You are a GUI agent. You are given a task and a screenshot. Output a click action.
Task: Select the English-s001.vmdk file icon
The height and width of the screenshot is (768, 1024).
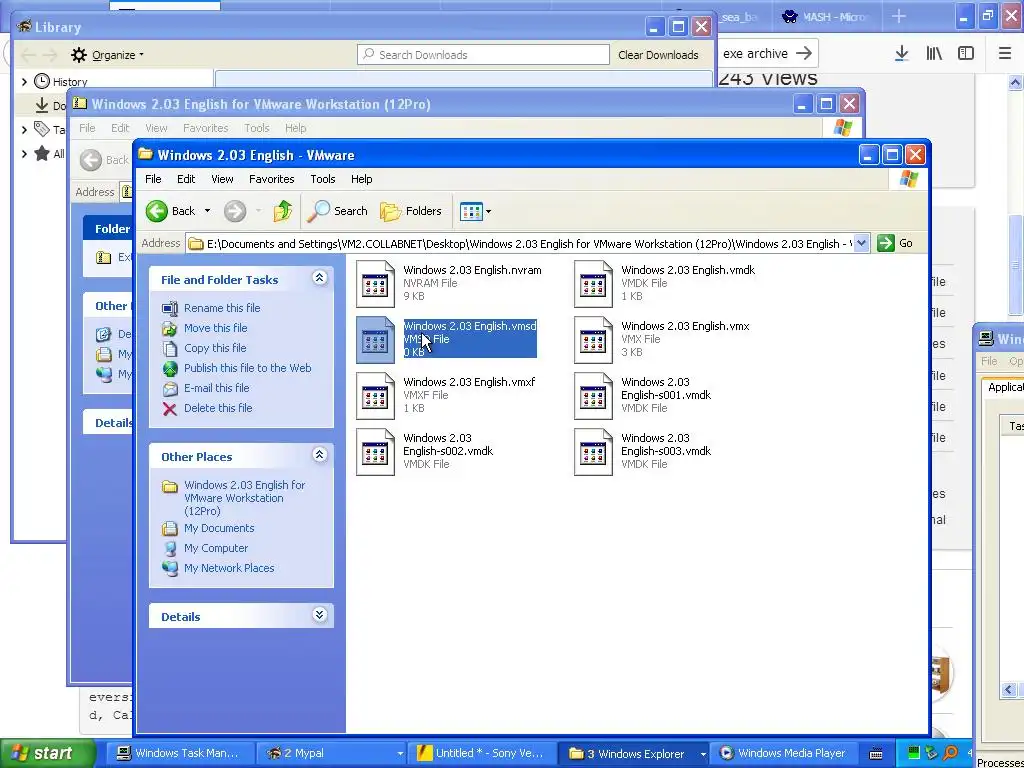pyautogui.click(x=593, y=396)
